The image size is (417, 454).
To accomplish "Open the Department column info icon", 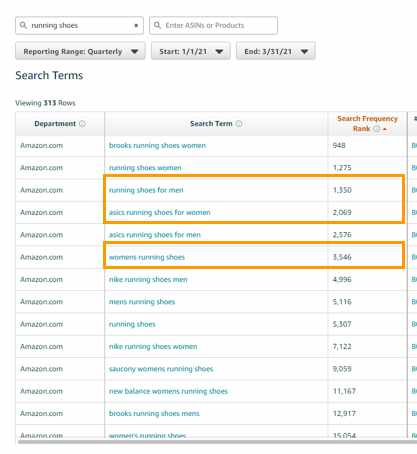I will (x=82, y=124).
